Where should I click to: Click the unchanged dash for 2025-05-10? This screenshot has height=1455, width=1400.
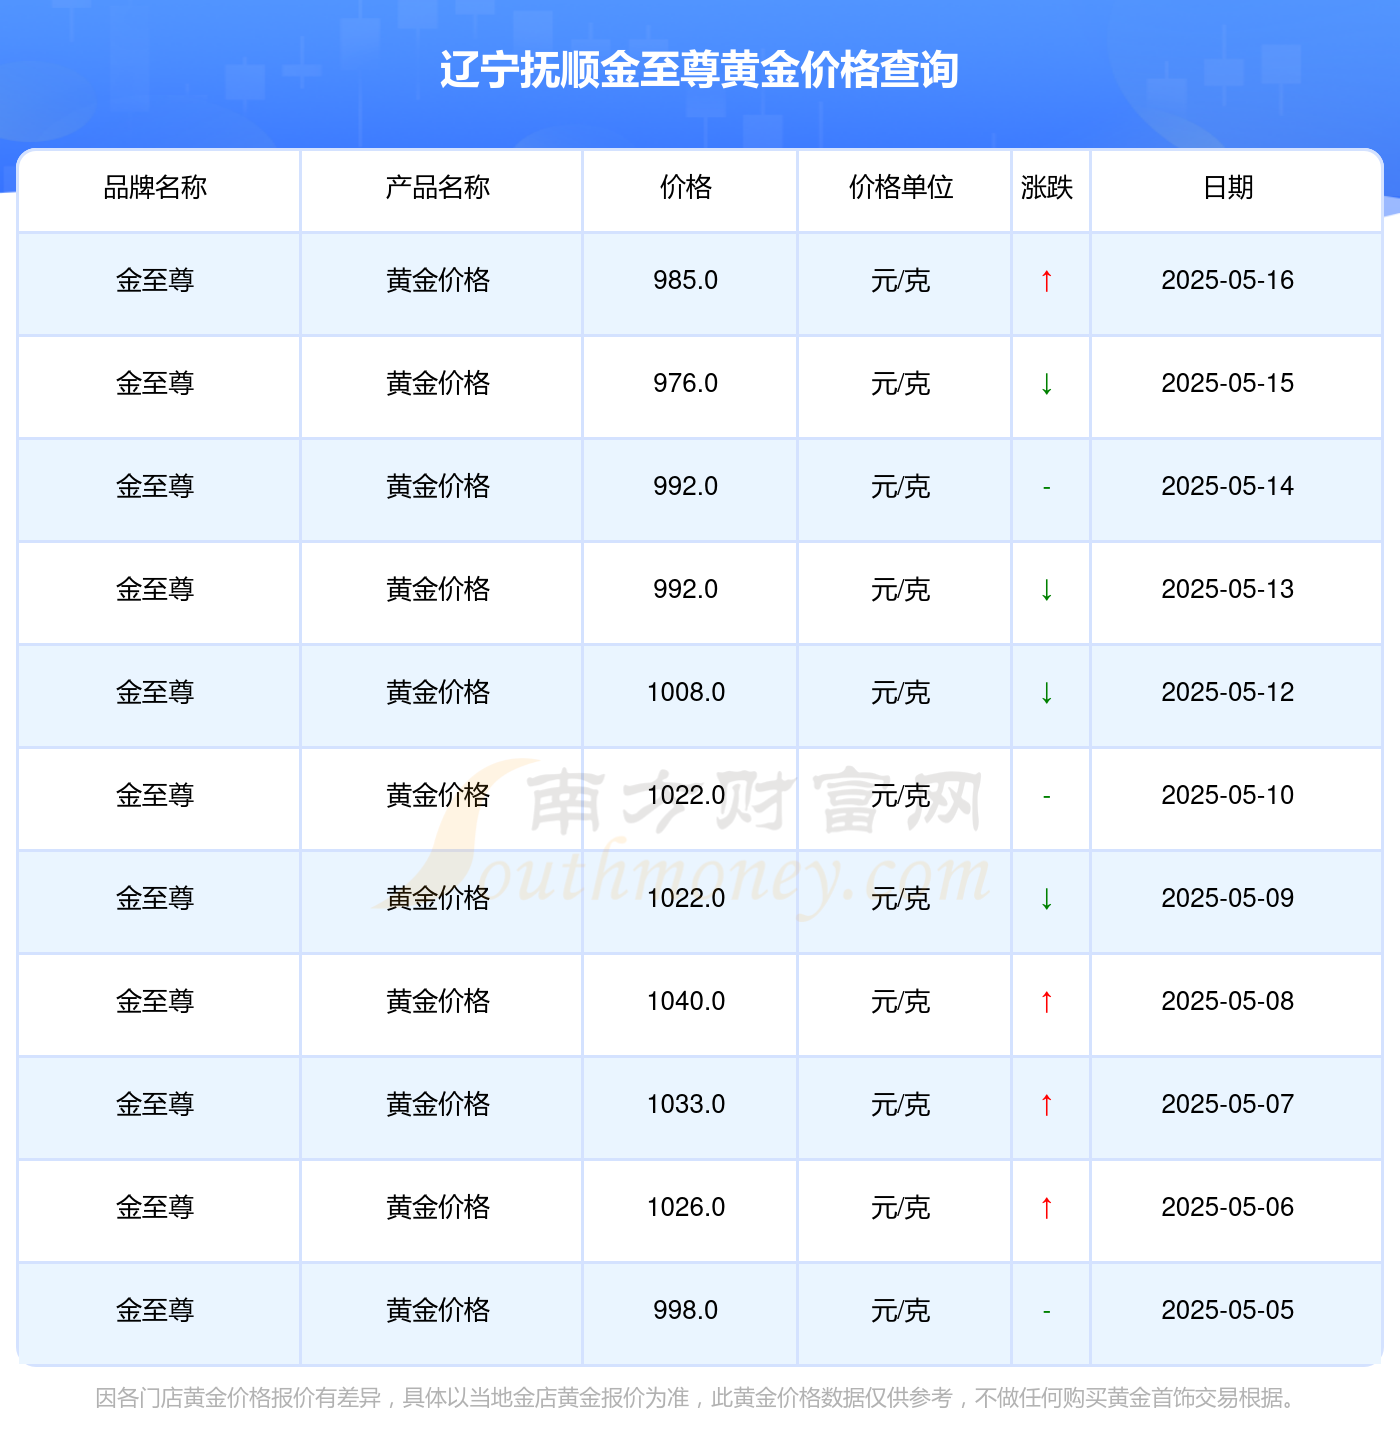(1046, 797)
